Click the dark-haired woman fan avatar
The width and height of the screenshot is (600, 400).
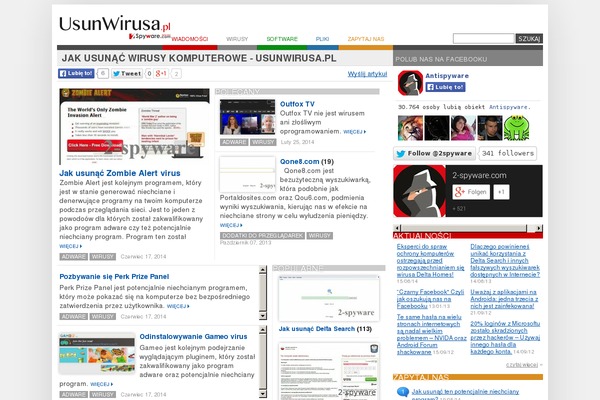(463, 128)
